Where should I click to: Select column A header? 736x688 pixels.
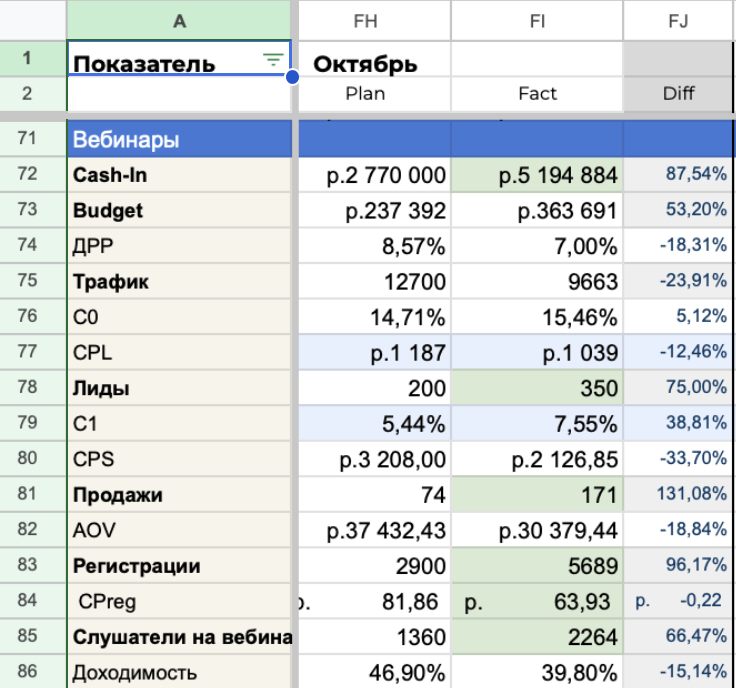(179, 21)
